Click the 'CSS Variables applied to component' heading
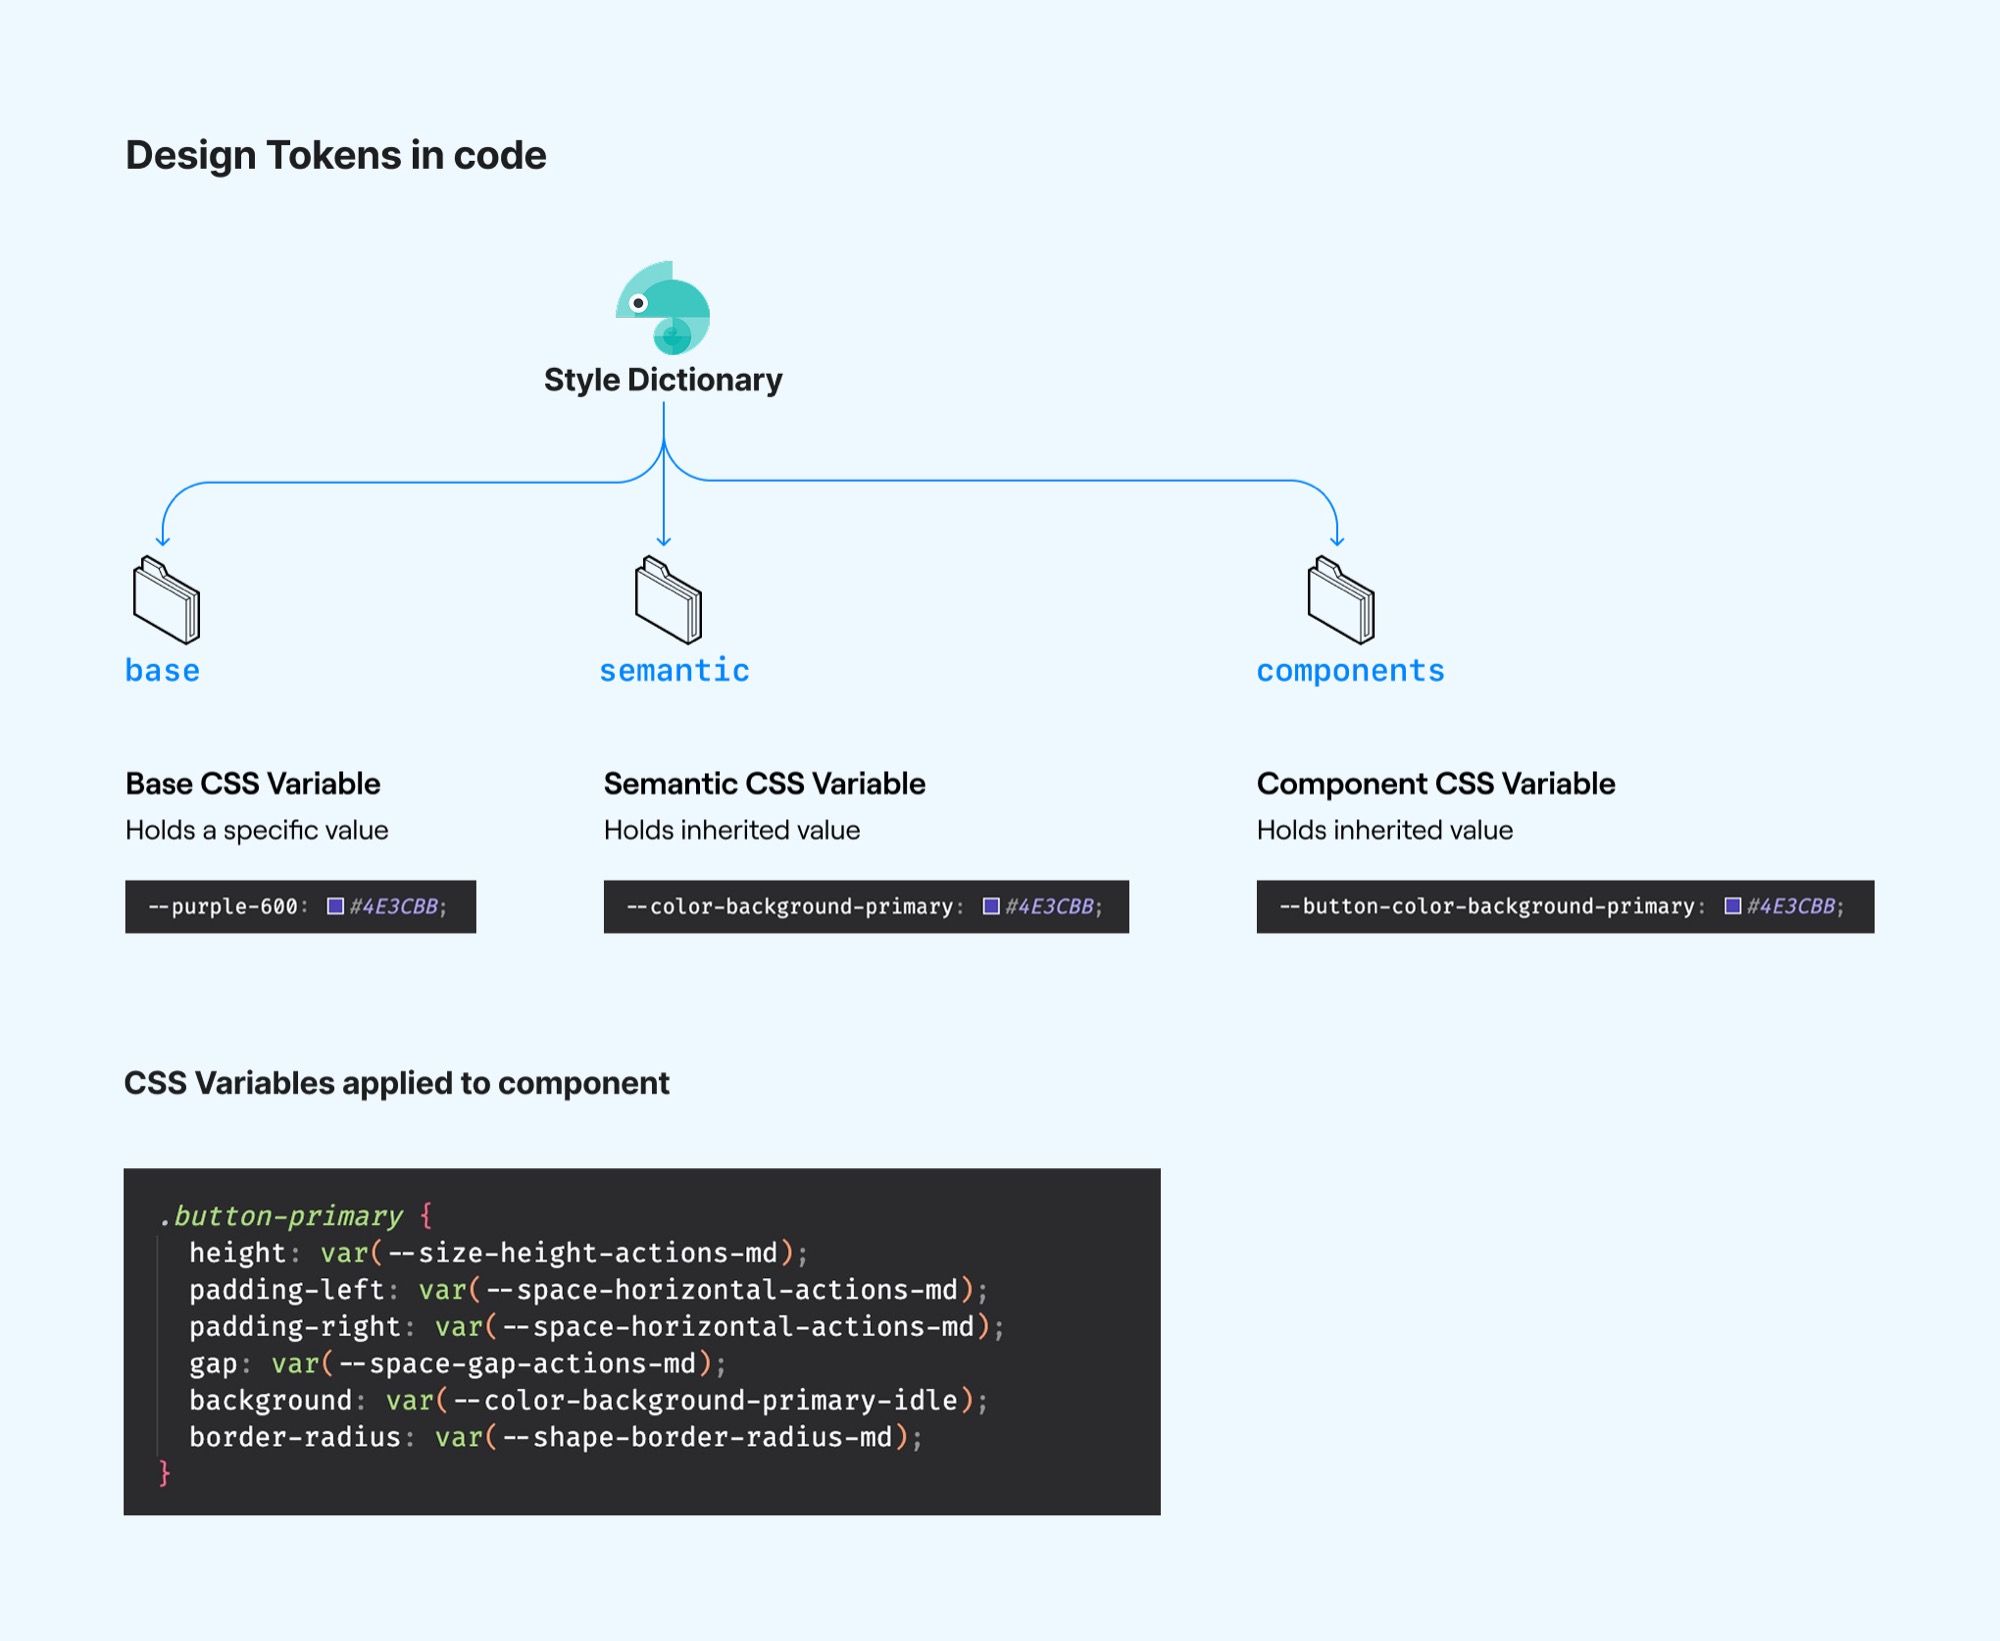 pyautogui.click(x=397, y=1083)
